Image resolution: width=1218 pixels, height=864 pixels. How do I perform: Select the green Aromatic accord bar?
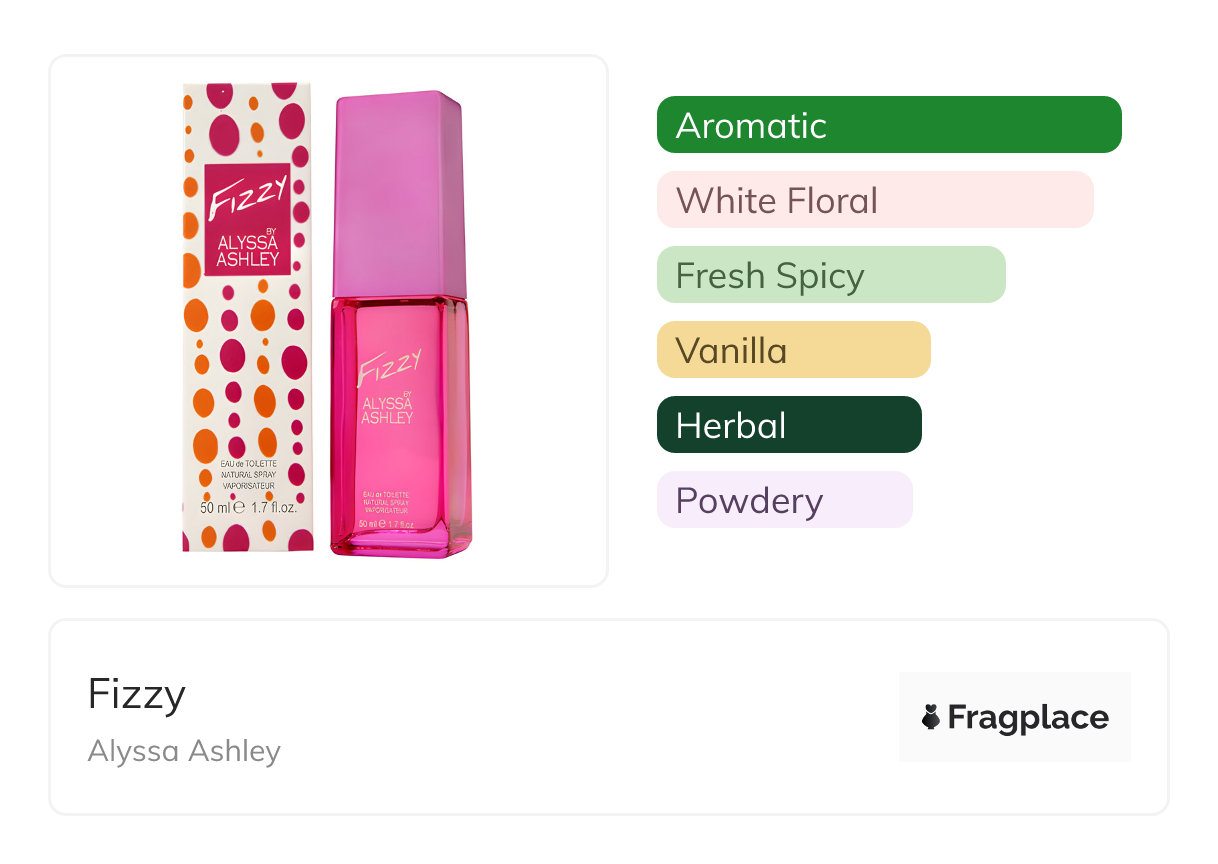[888, 125]
